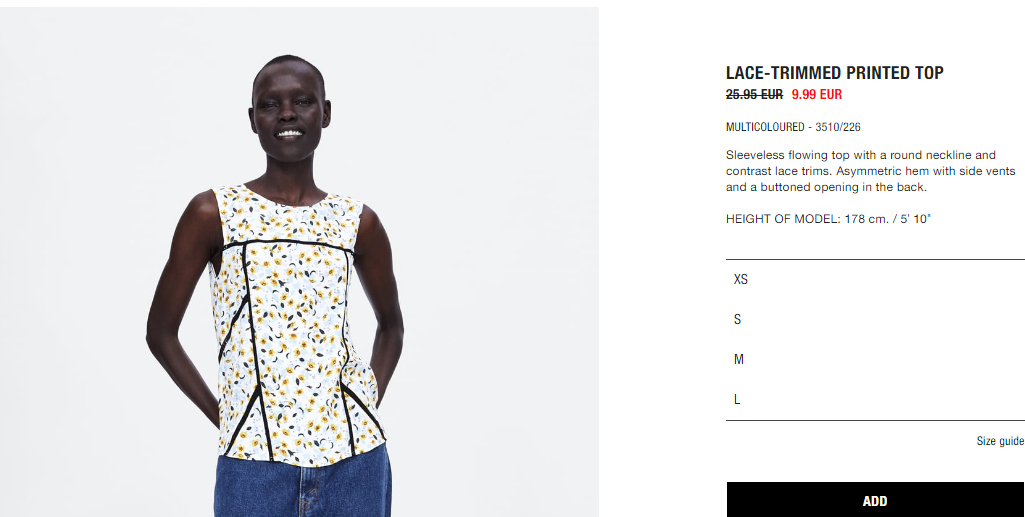The height and width of the screenshot is (517, 1025).
Task: Click the HEIGHT OF MODEL text line
Action: pyautogui.click(x=828, y=219)
